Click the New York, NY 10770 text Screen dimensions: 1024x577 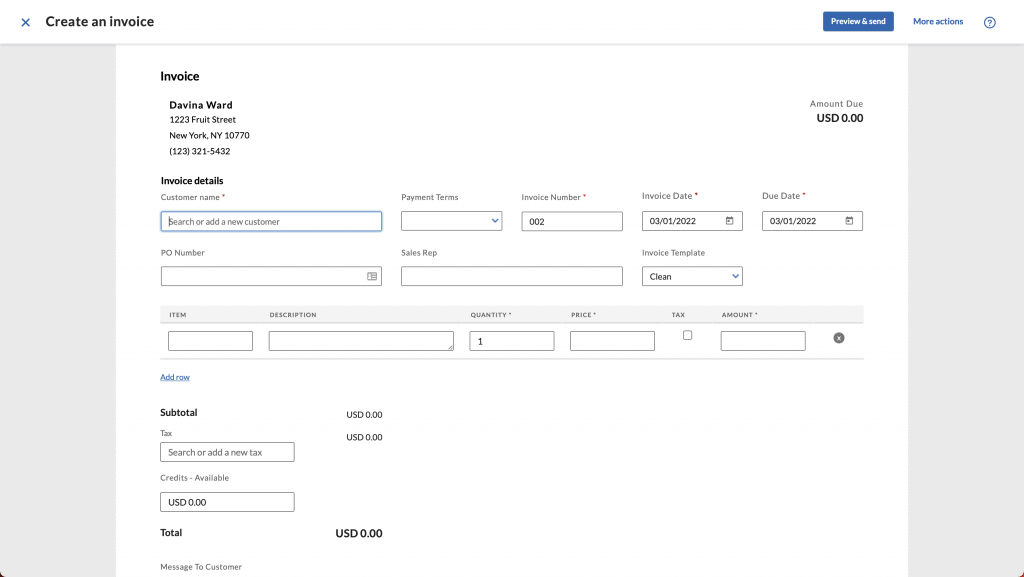pos(209,135)
